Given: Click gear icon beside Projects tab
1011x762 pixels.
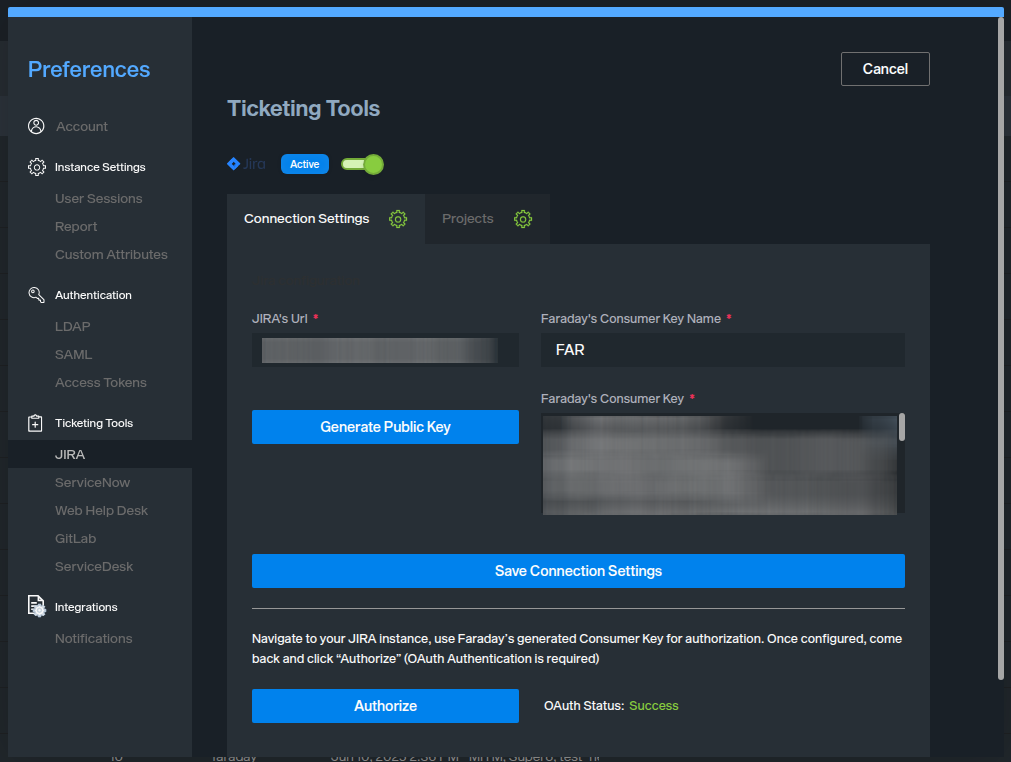Looking at the screenshot, I should (x=523, y=219).
